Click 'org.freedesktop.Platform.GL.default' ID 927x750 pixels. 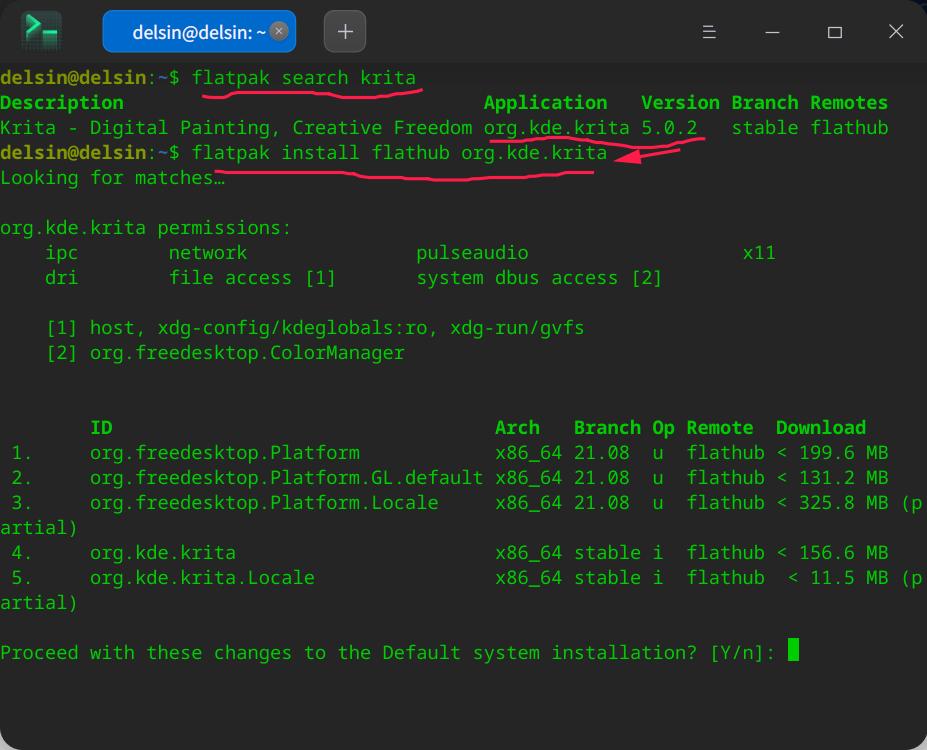(x=286, y=478)
